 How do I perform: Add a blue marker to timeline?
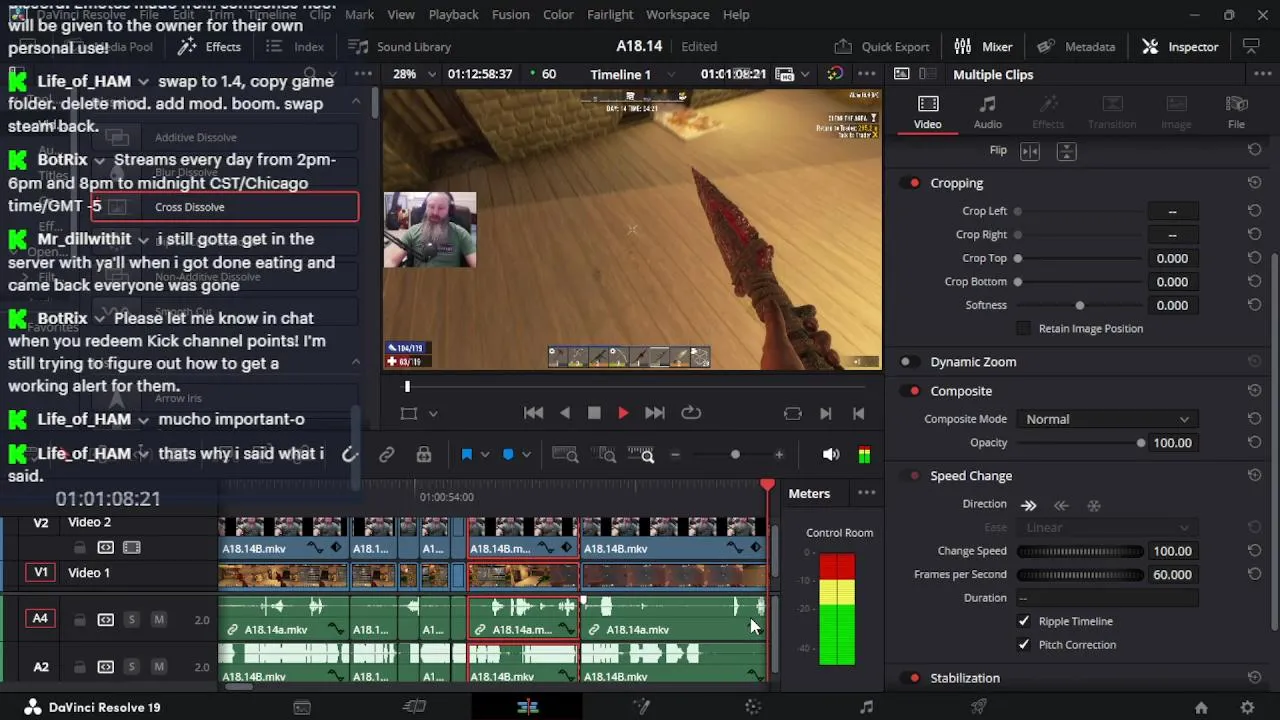click(x=508, y=455)
